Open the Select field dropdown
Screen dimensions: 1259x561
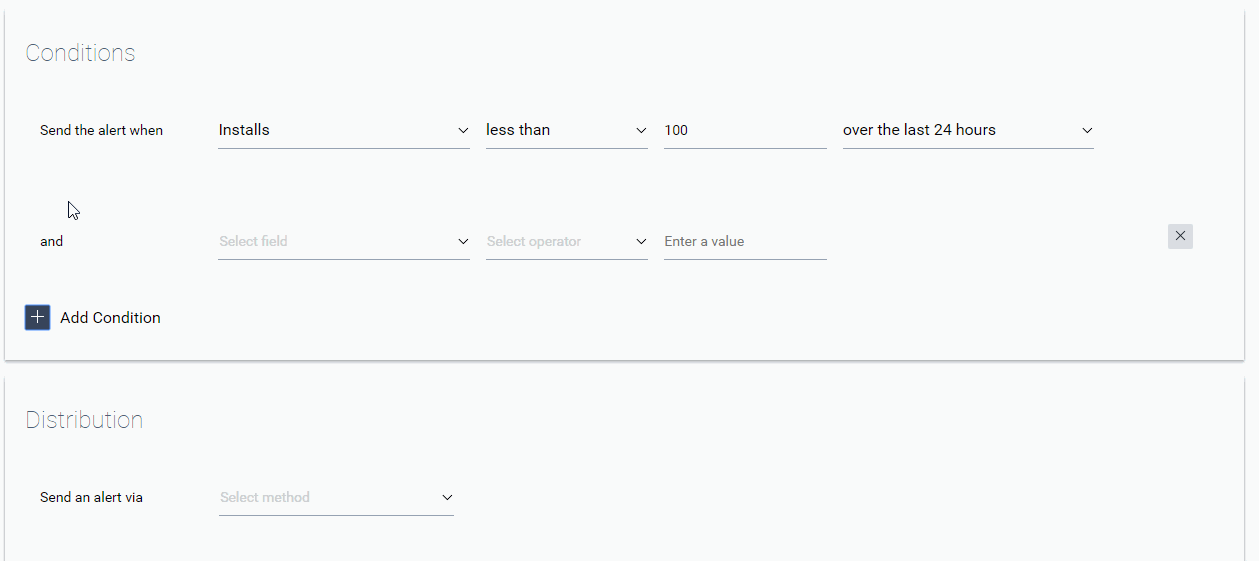[x=344, y=241]
